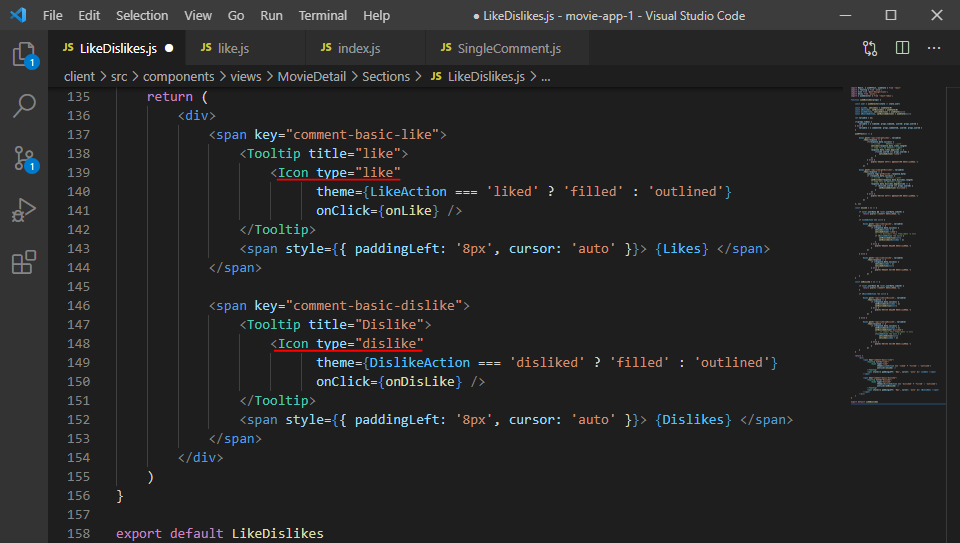Open changes compare icon in editor toolbar
The width and height of the screenshot is (960, 543).
click(870, 48)
